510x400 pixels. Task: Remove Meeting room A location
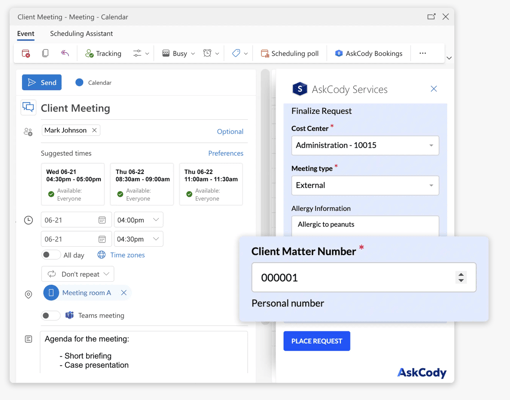pos(124,292)
